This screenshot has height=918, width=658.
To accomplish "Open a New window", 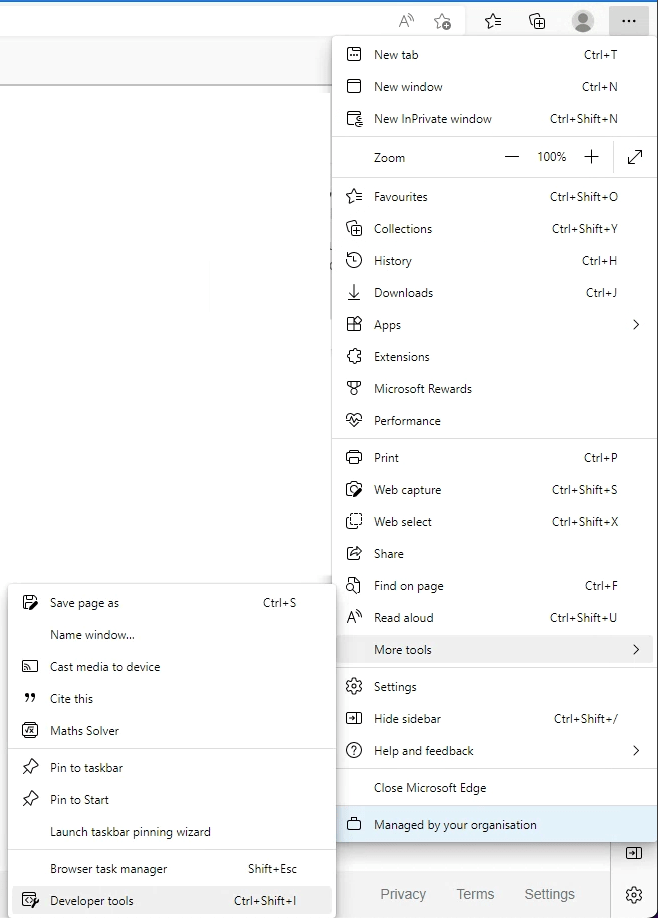I will [494, 87].
